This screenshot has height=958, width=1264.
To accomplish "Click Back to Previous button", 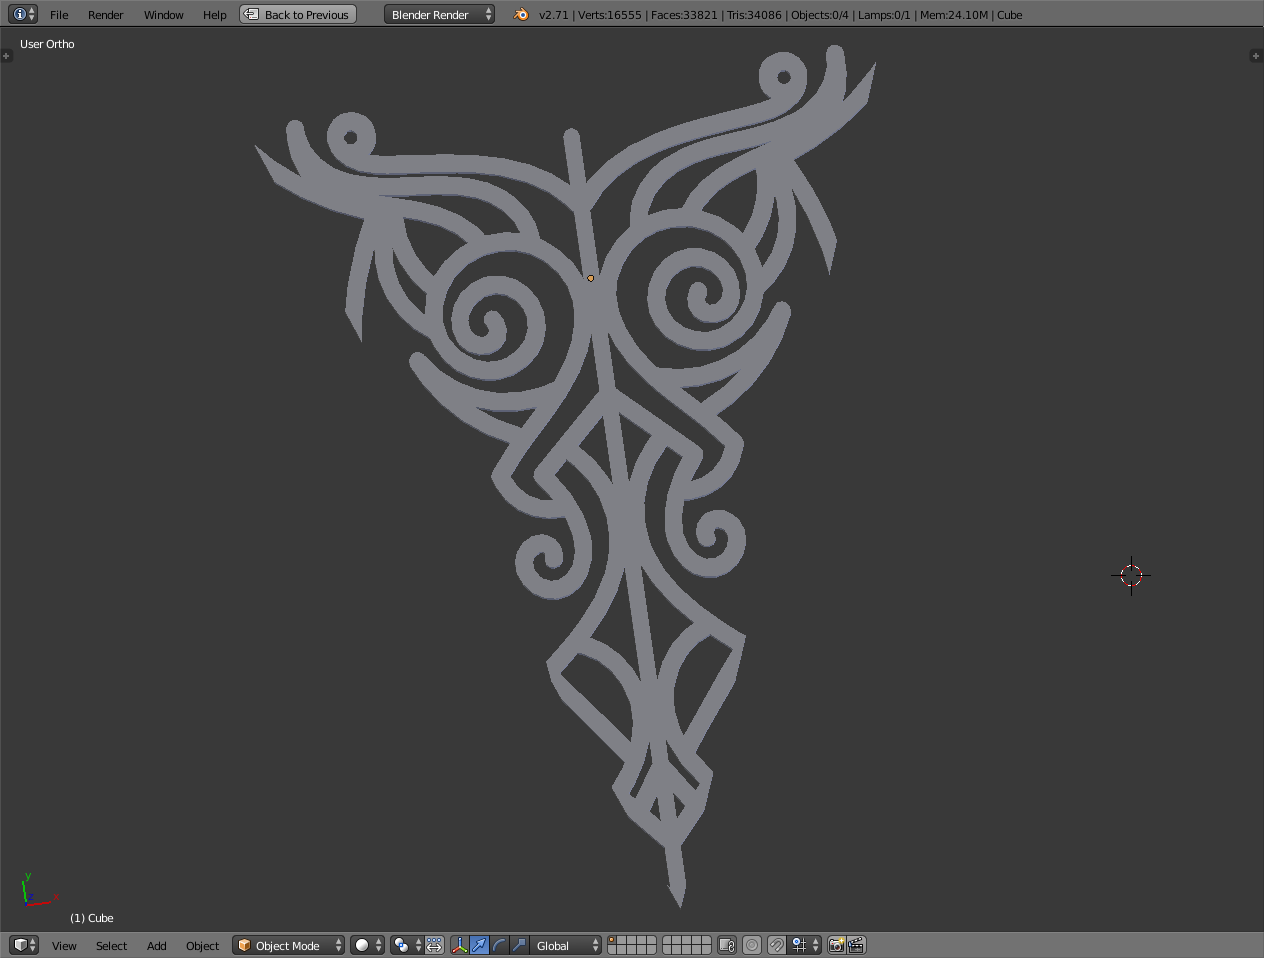I will [x=298, y=15].
